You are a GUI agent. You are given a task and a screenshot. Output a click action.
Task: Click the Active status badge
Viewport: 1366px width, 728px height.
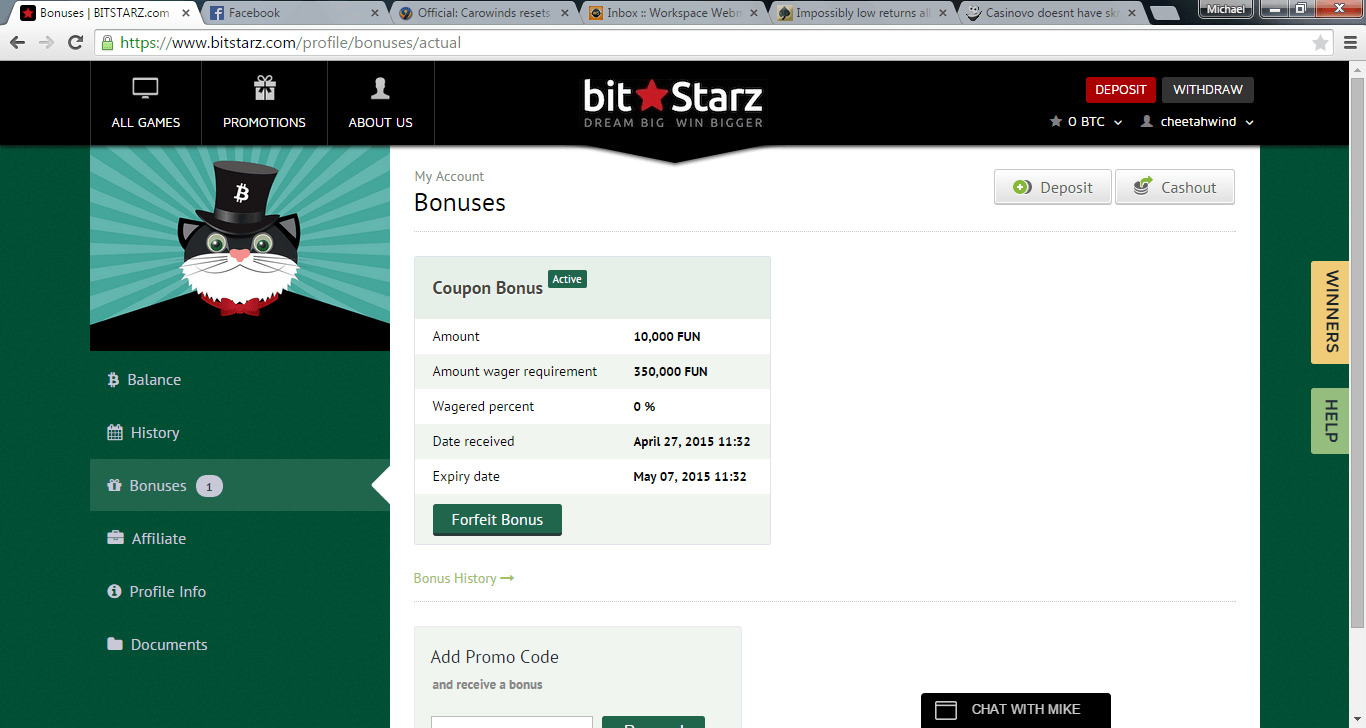tap(567, 279)
